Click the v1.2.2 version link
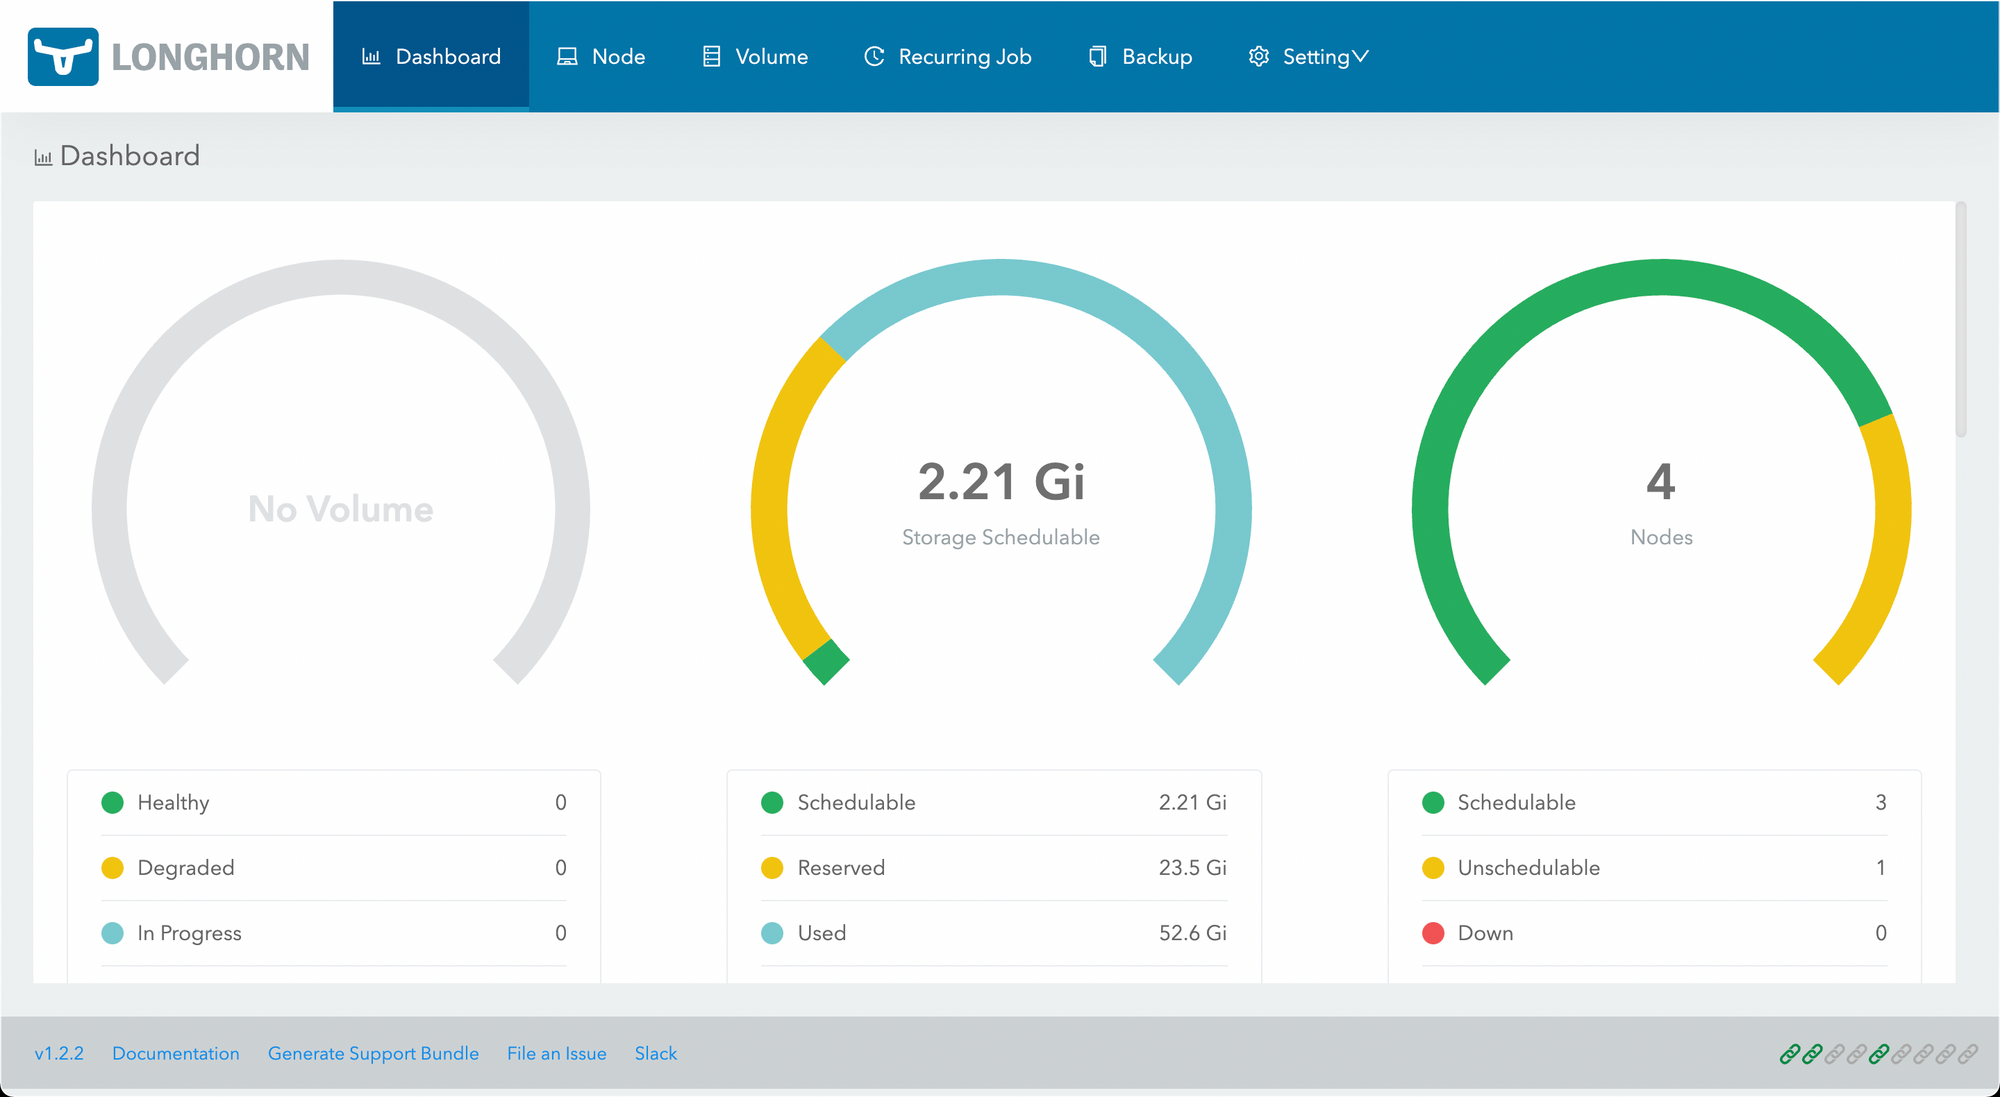Viewport: 2000px width, 1097px height. [59, 1054]
